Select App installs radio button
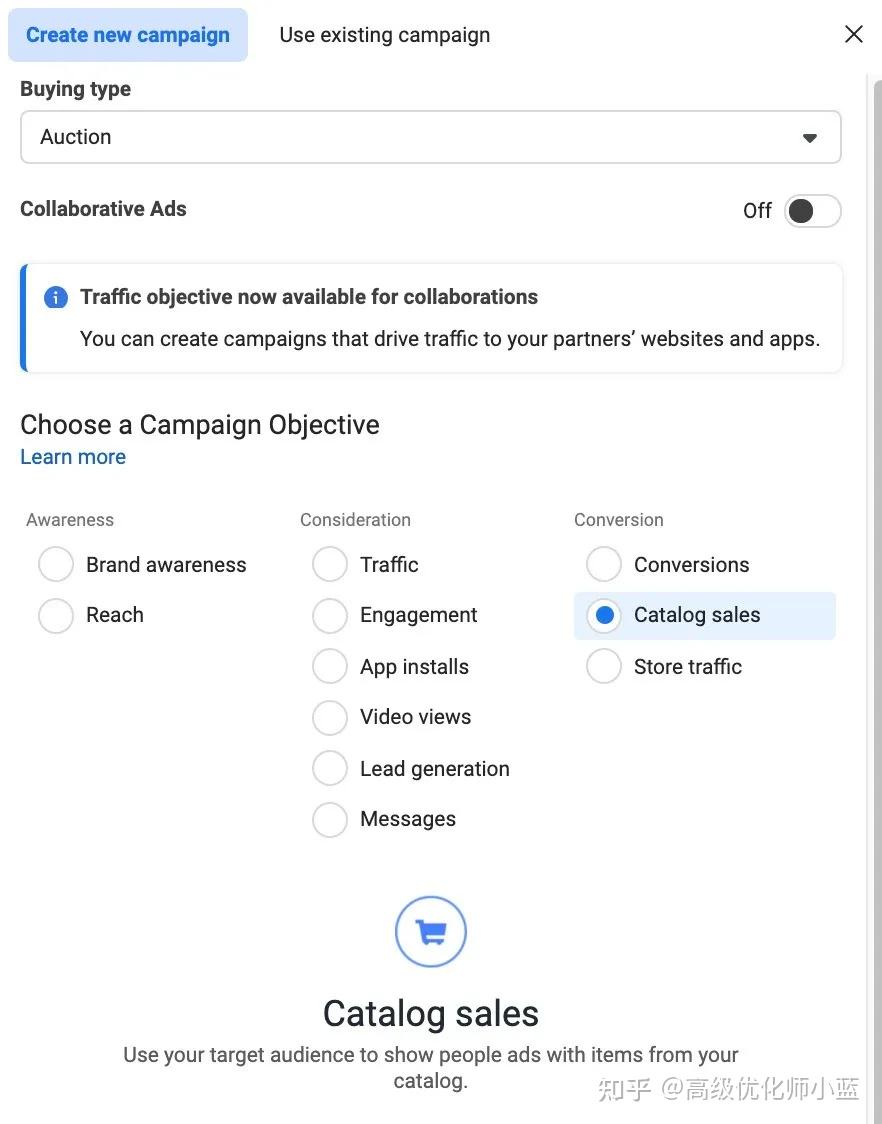Viewport: 882px width, 1124px height. [x=330, y=666]
